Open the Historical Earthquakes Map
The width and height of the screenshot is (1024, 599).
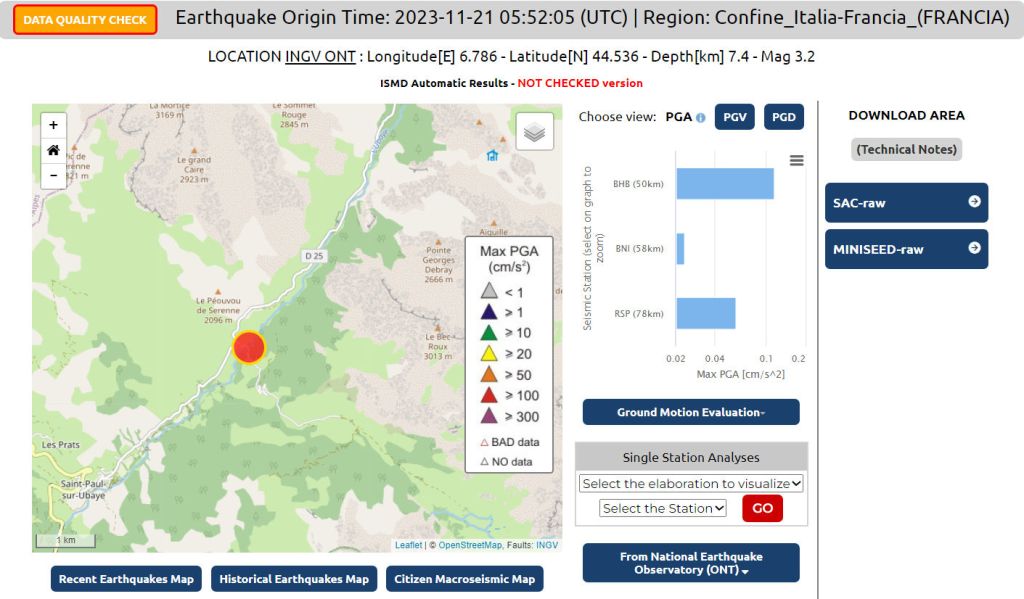(294, 579)
